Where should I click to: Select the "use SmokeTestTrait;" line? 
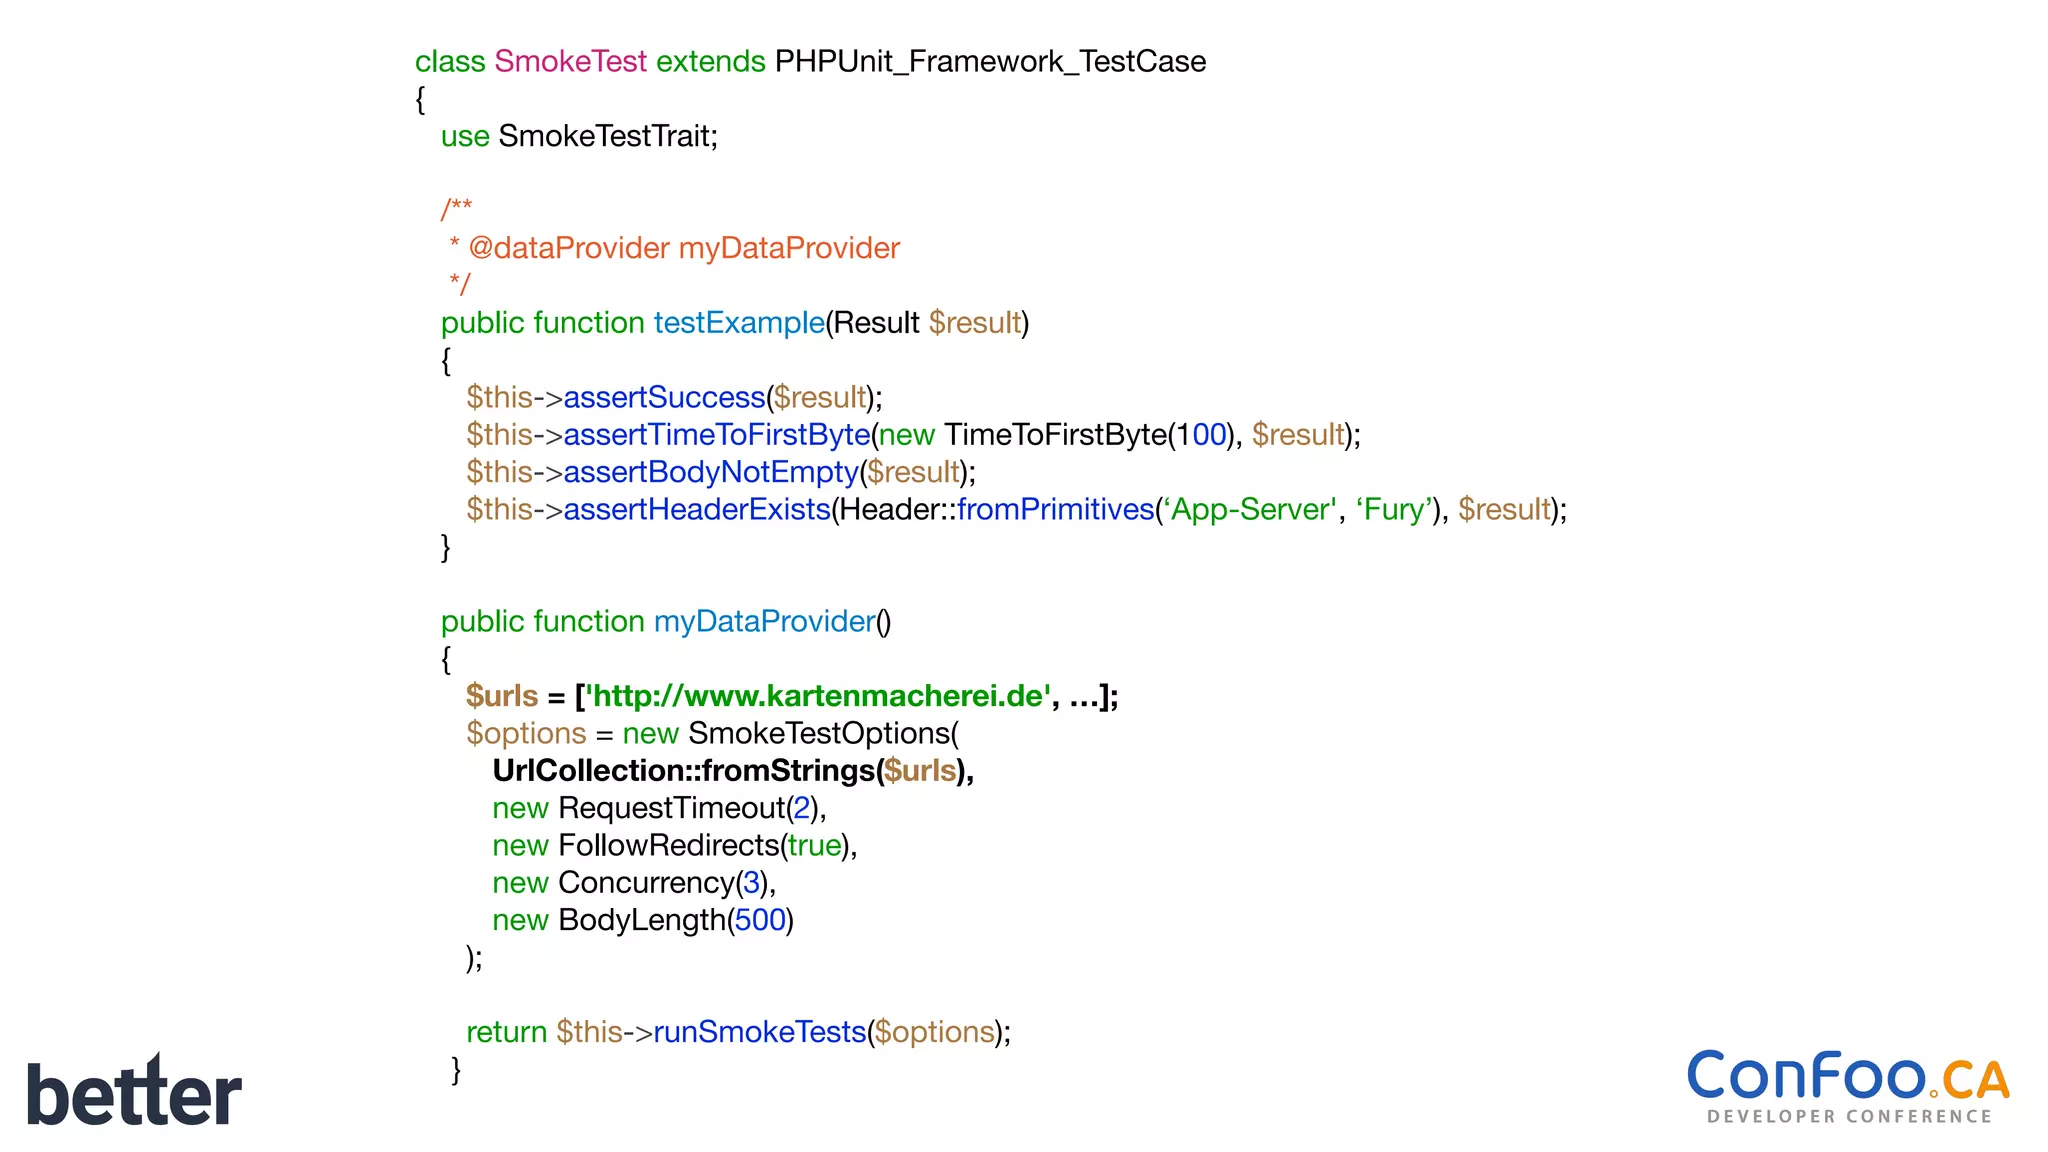click(579, 136)
